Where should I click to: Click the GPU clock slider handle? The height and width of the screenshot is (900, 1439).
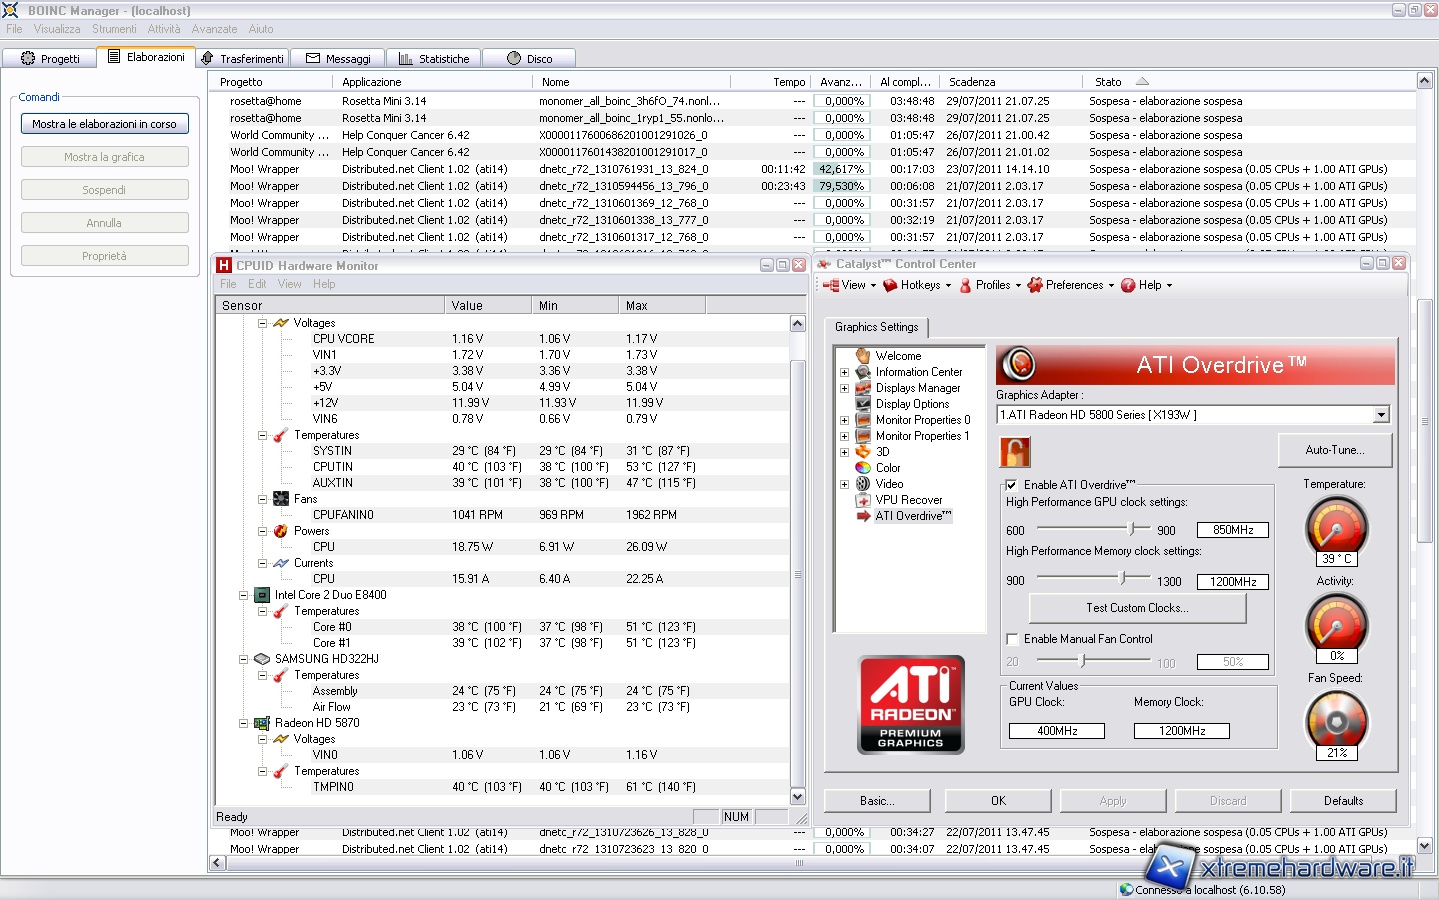click(x=1132, y=529)
